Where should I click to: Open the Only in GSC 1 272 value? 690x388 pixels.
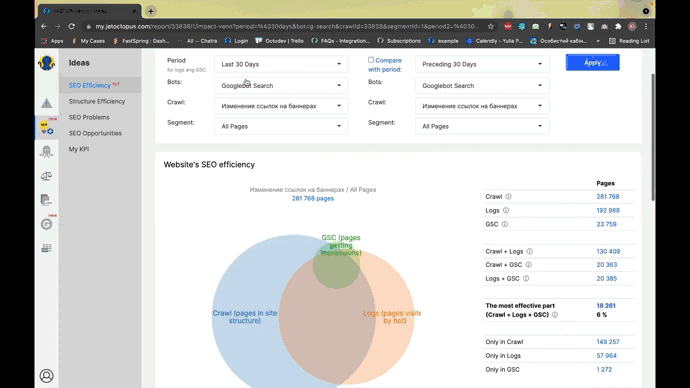(604, 370)
